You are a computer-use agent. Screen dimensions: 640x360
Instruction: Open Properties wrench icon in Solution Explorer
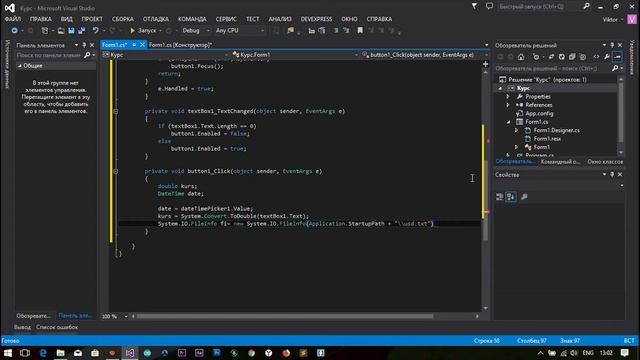point(607,57)
